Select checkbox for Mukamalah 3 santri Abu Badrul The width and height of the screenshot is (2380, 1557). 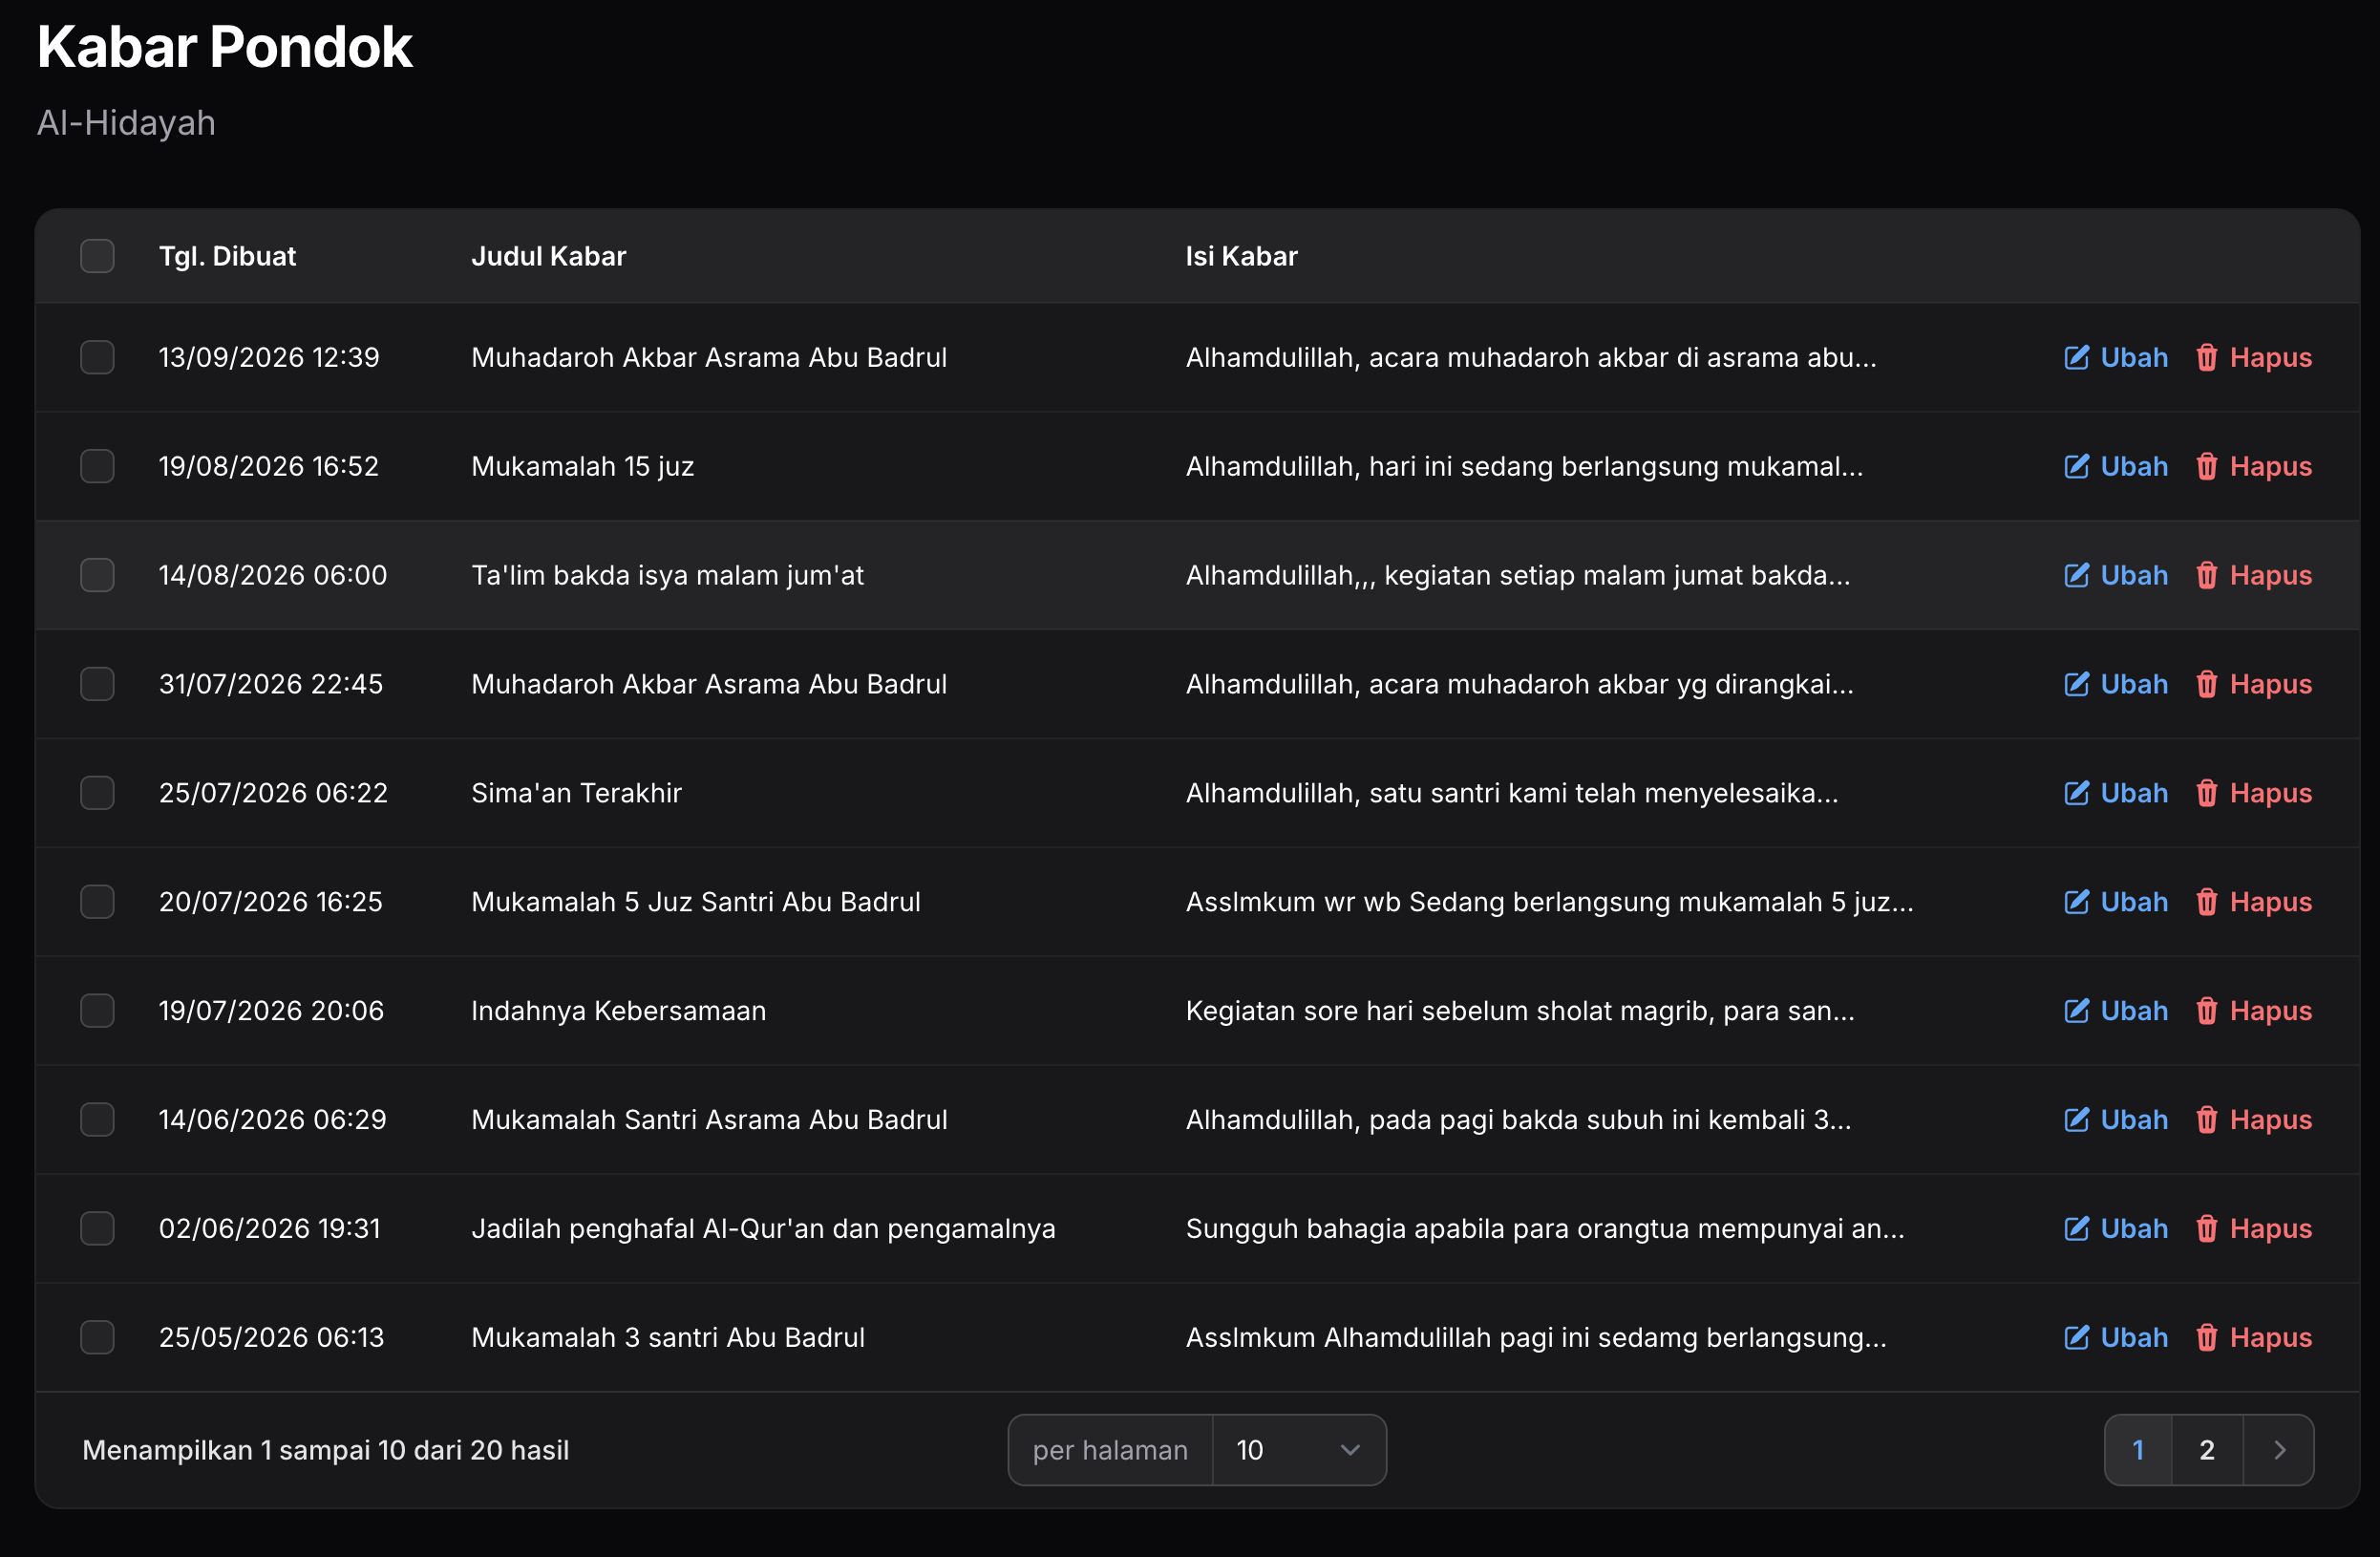[x=97, y=1337]
